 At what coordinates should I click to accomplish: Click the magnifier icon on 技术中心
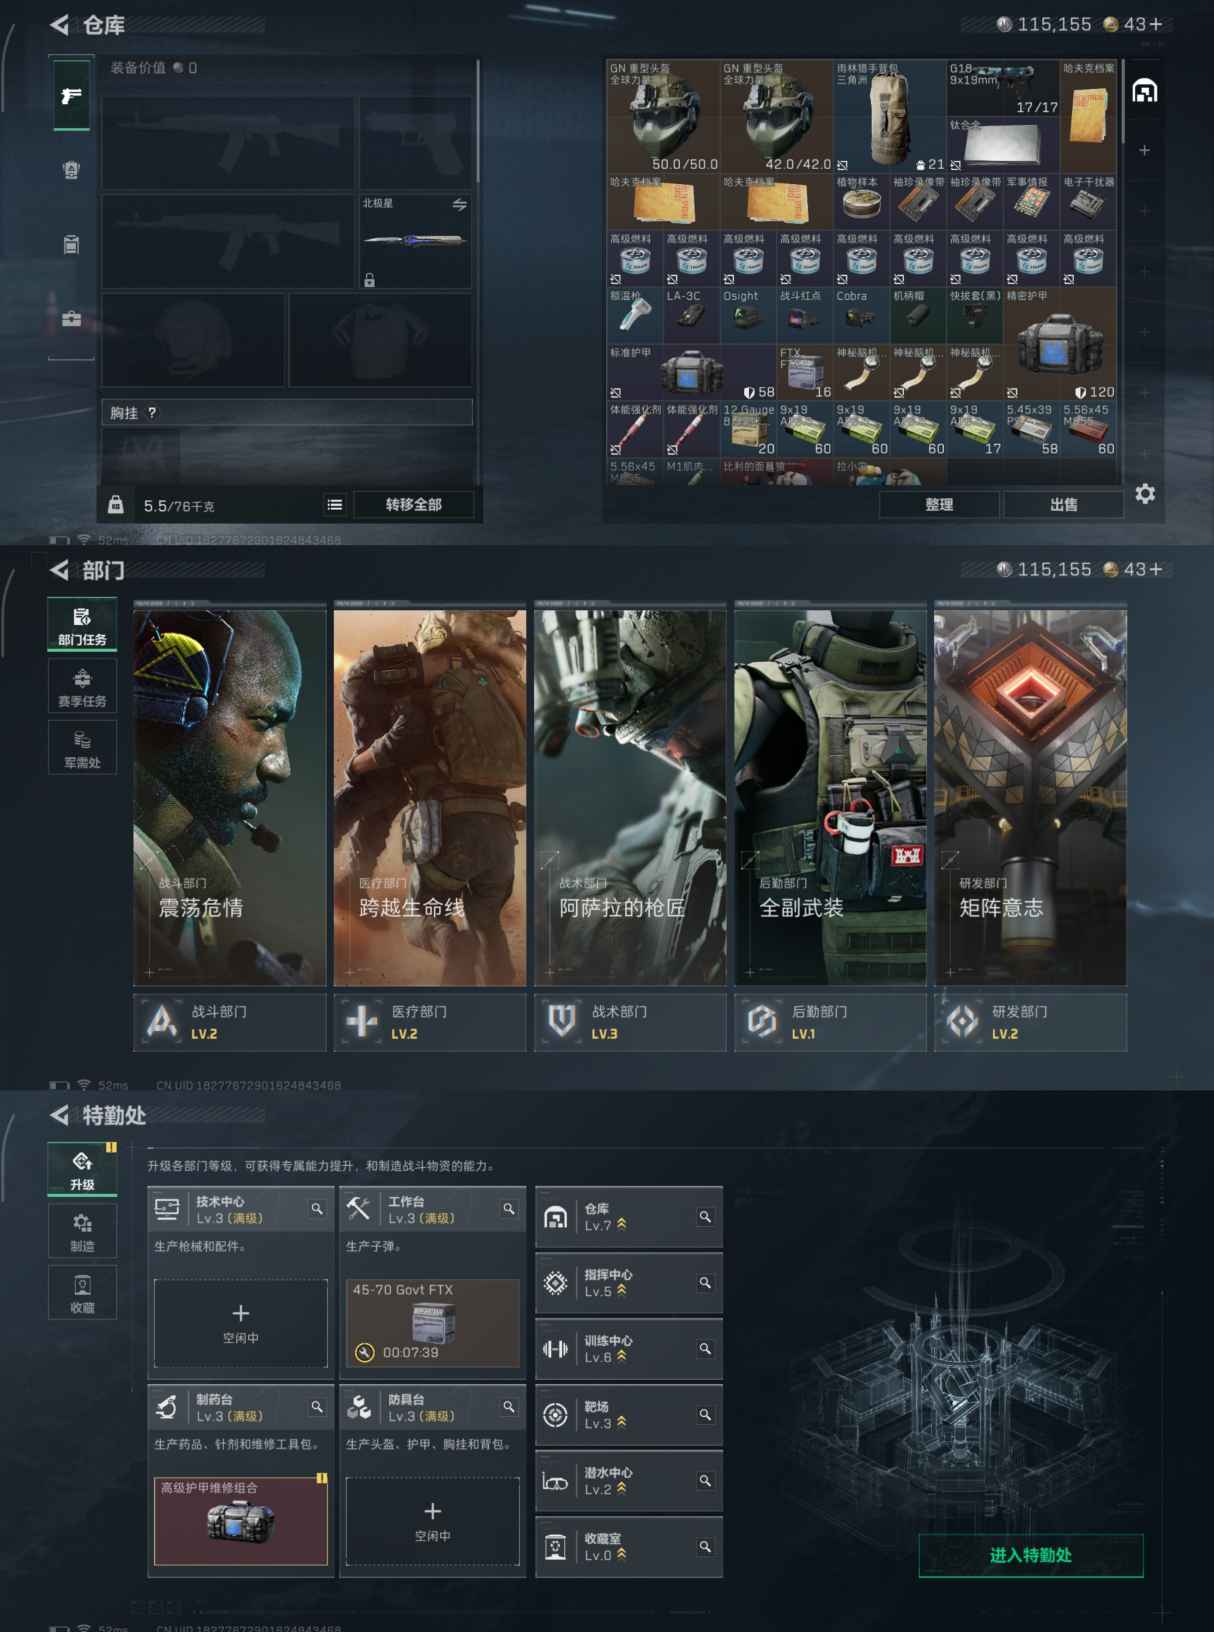point(317,1209)
